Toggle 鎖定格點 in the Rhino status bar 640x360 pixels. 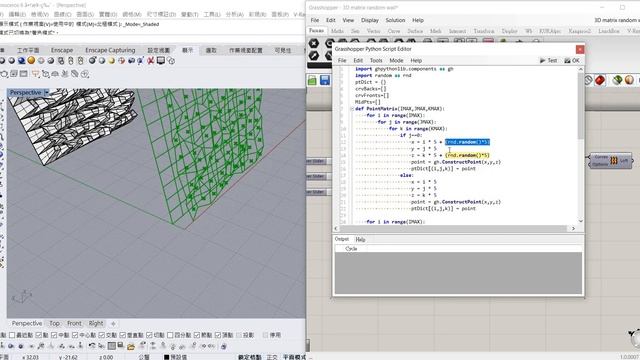[249, 357]
